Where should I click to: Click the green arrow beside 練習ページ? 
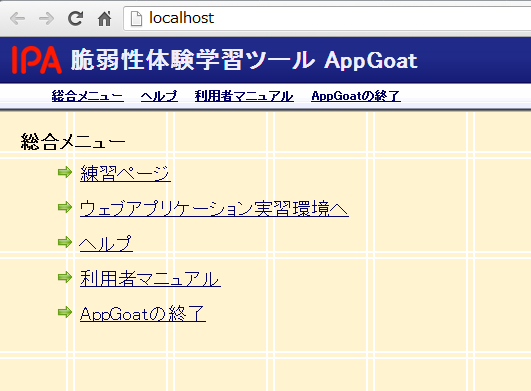(x=65, y=172)
